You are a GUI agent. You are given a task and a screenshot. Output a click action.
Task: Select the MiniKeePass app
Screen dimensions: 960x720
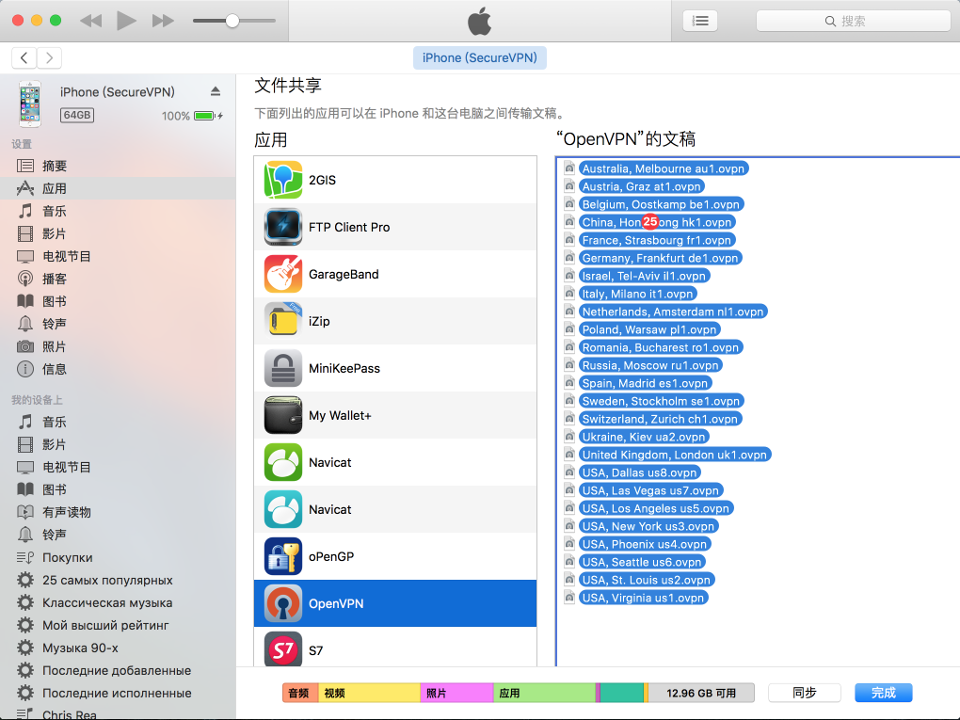(395, 369)
